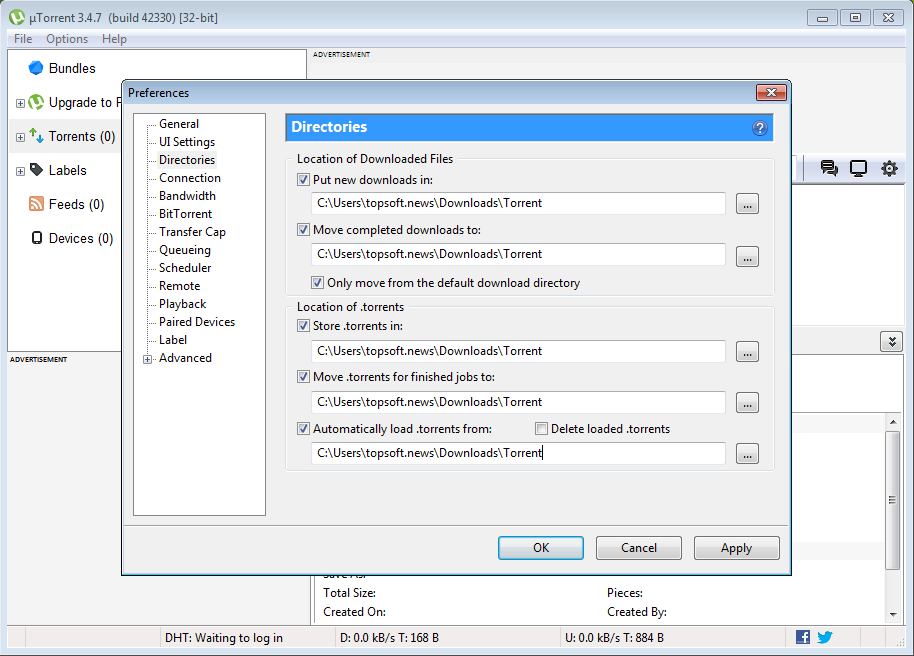Browse folder for 'Store .torrents in'

click(747, 352)
